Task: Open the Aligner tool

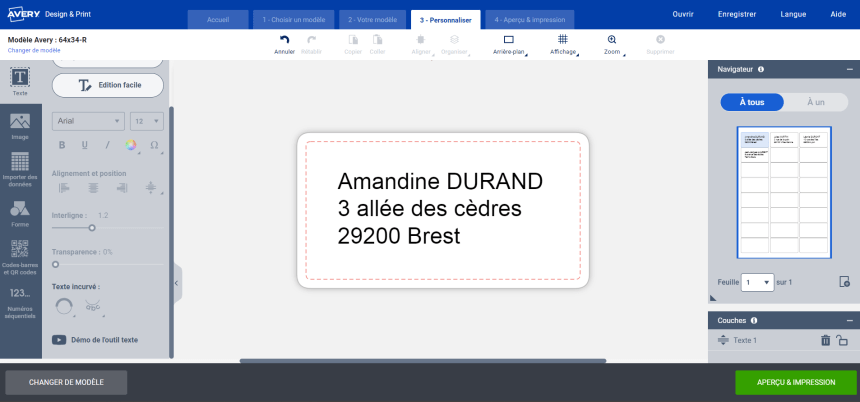Action: (x=421, y=40)
